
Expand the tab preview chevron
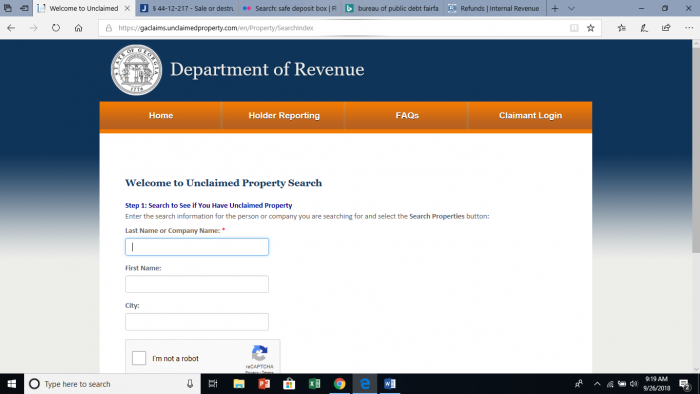click(571, 8)
